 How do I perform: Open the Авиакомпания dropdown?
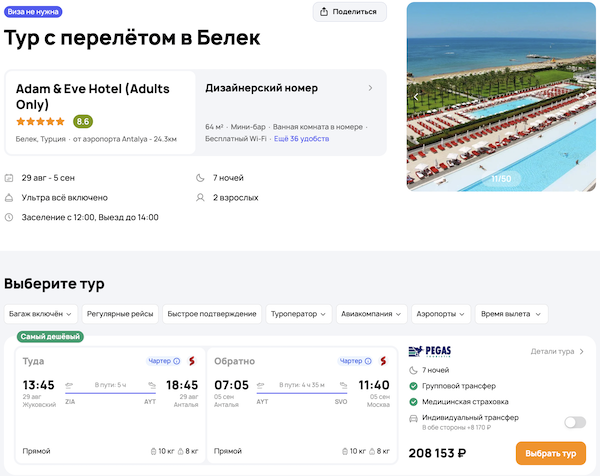(x=372, y=314)
